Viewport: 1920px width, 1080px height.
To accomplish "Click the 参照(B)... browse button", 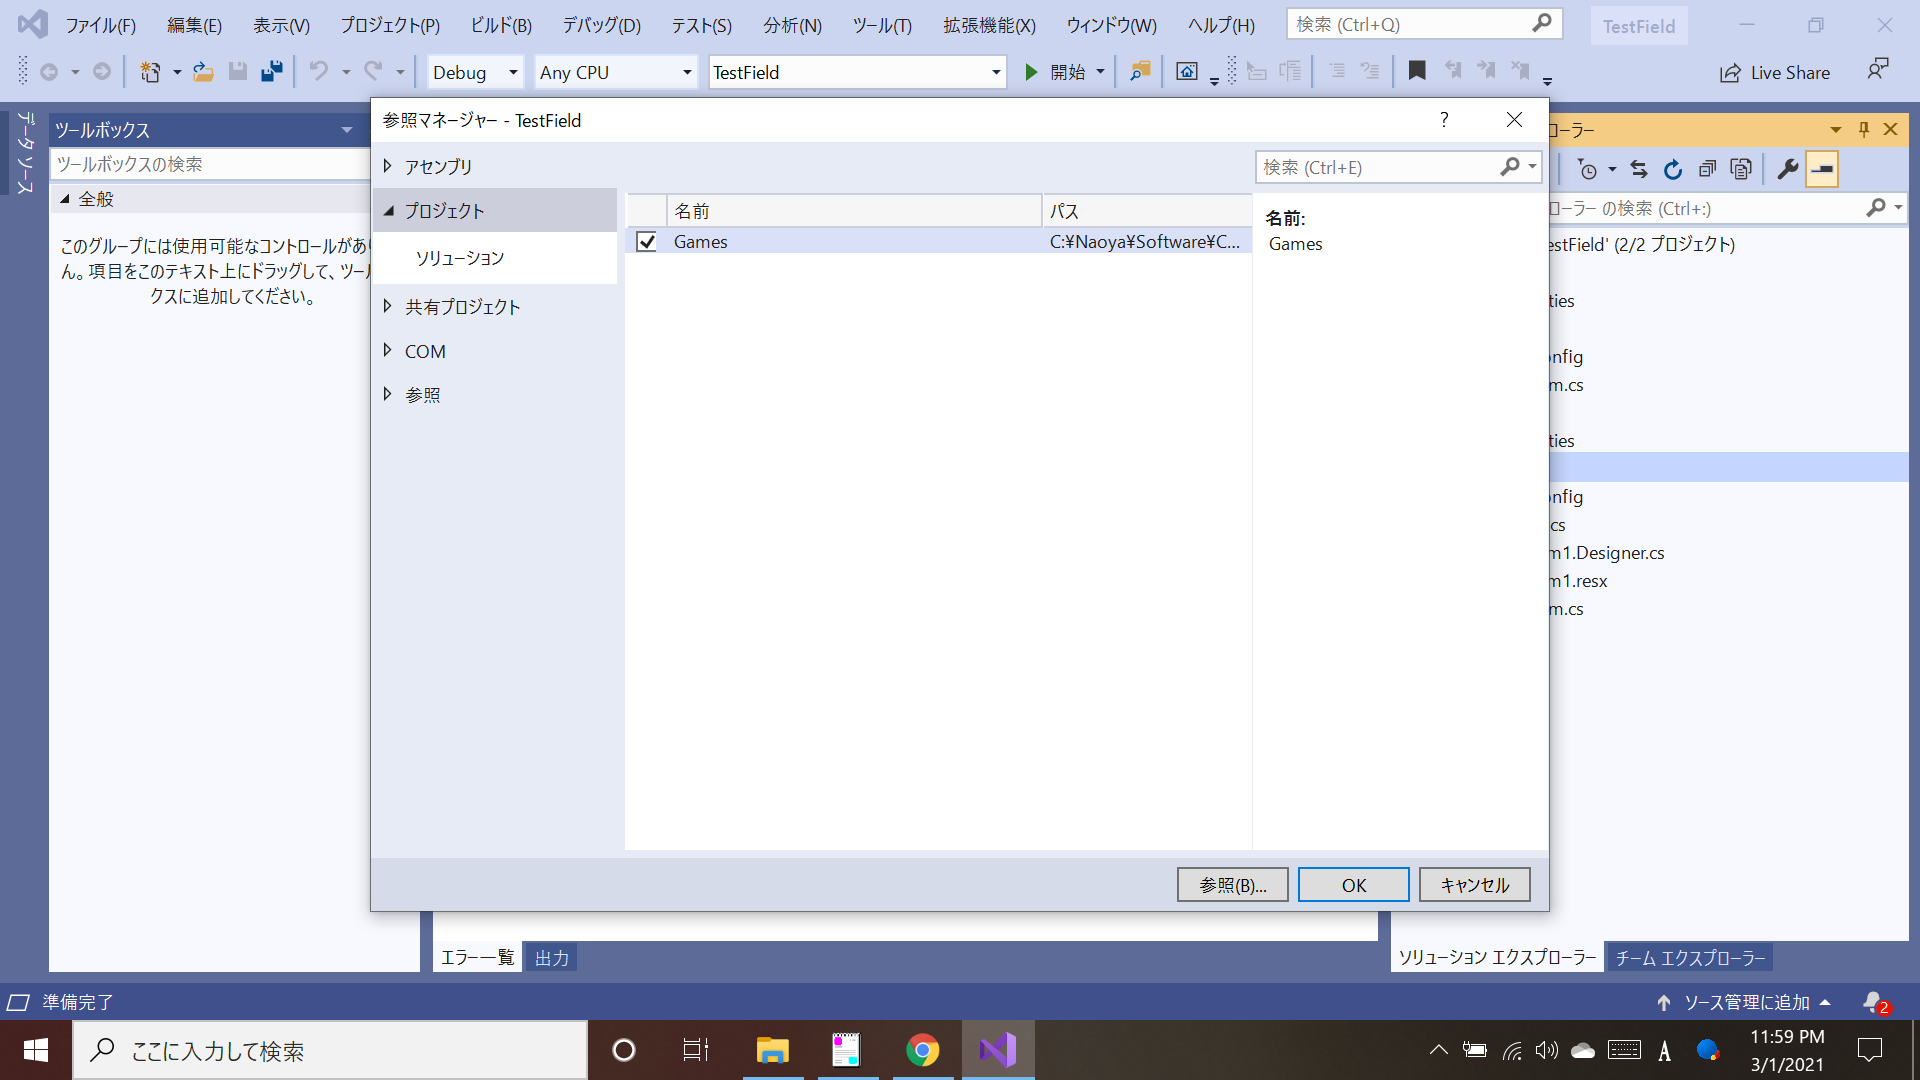I will coord(1232,885).
